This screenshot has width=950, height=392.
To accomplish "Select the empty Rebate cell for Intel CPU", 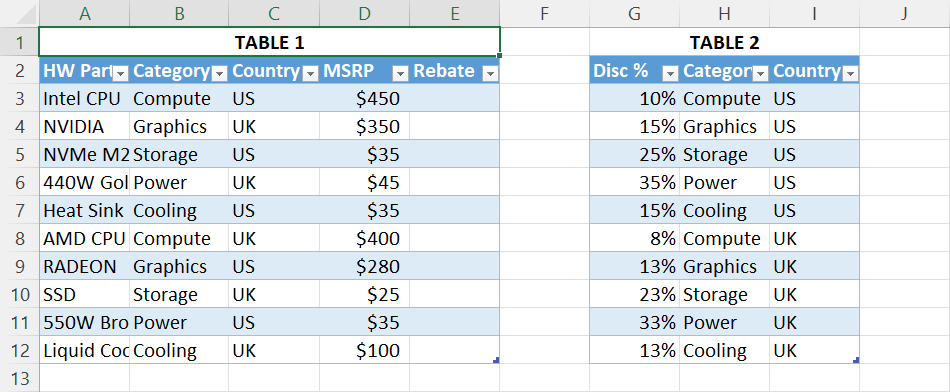I will [454, 98].
